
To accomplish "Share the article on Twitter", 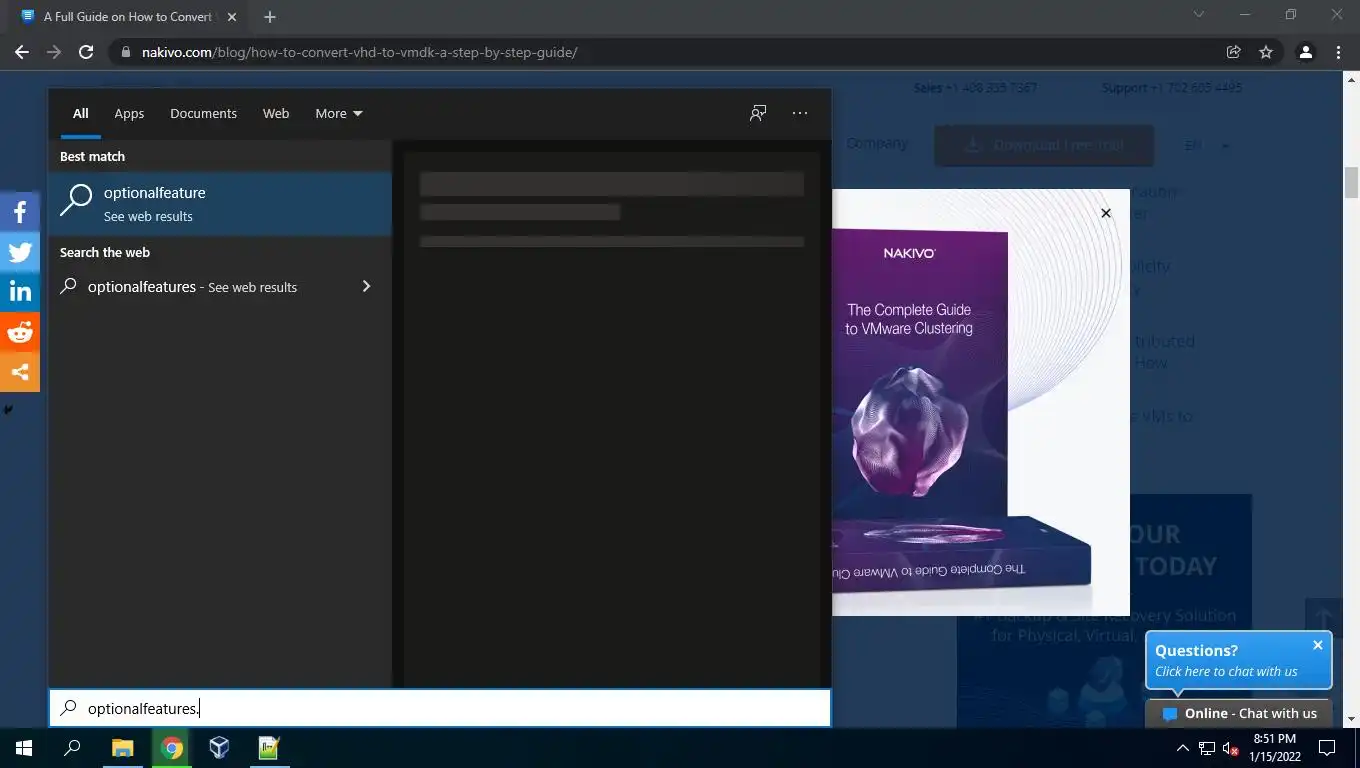I will [x=20, y=251].
